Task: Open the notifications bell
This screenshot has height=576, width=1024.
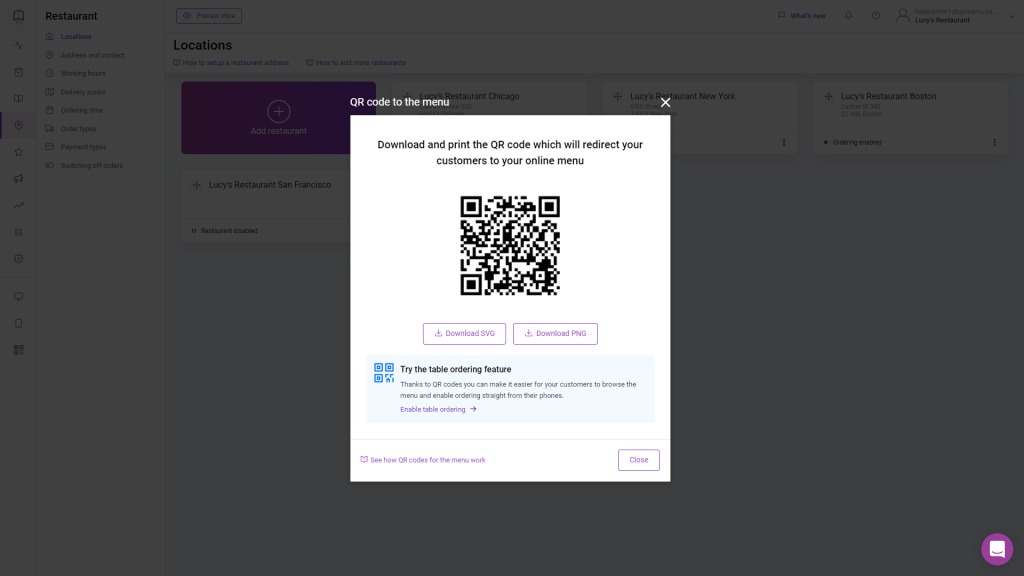Action: pyautogui.click(x=848, y=16)
